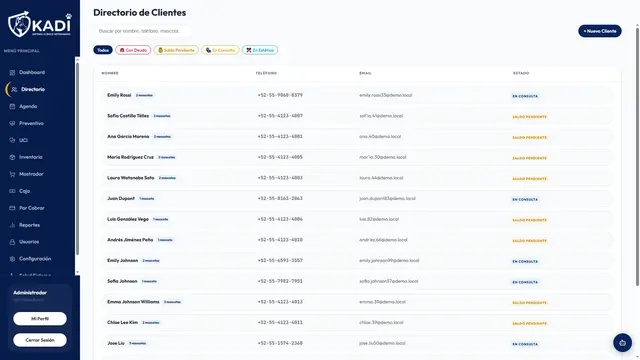This screenshot has height=360, width=640.
Task: Click the Mostrador cart icon
Action: (12, 174)
